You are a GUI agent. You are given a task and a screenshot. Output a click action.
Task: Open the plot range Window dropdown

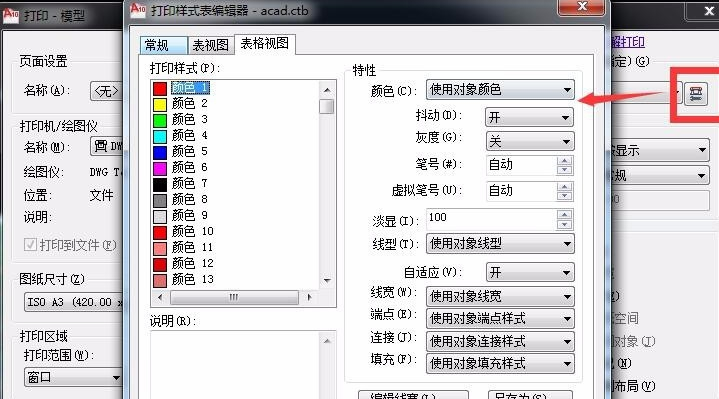coord(73,377)
